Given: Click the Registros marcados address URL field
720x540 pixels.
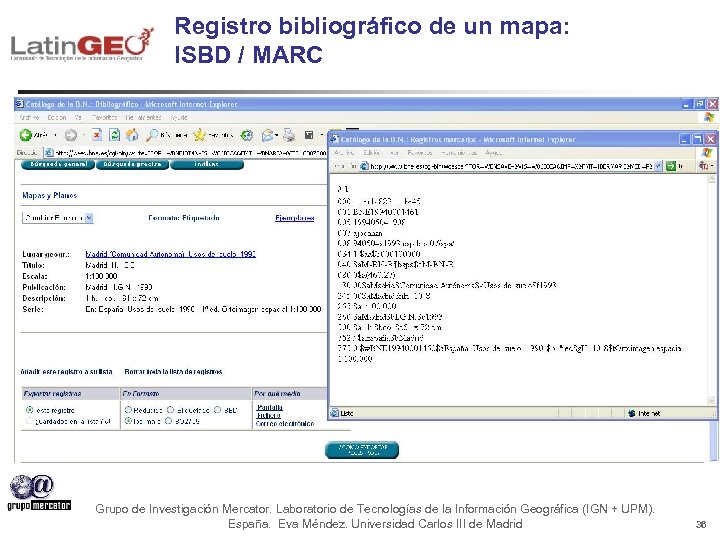Looking at the screenshot, I should pyautogui.click(x=512, y=166).
